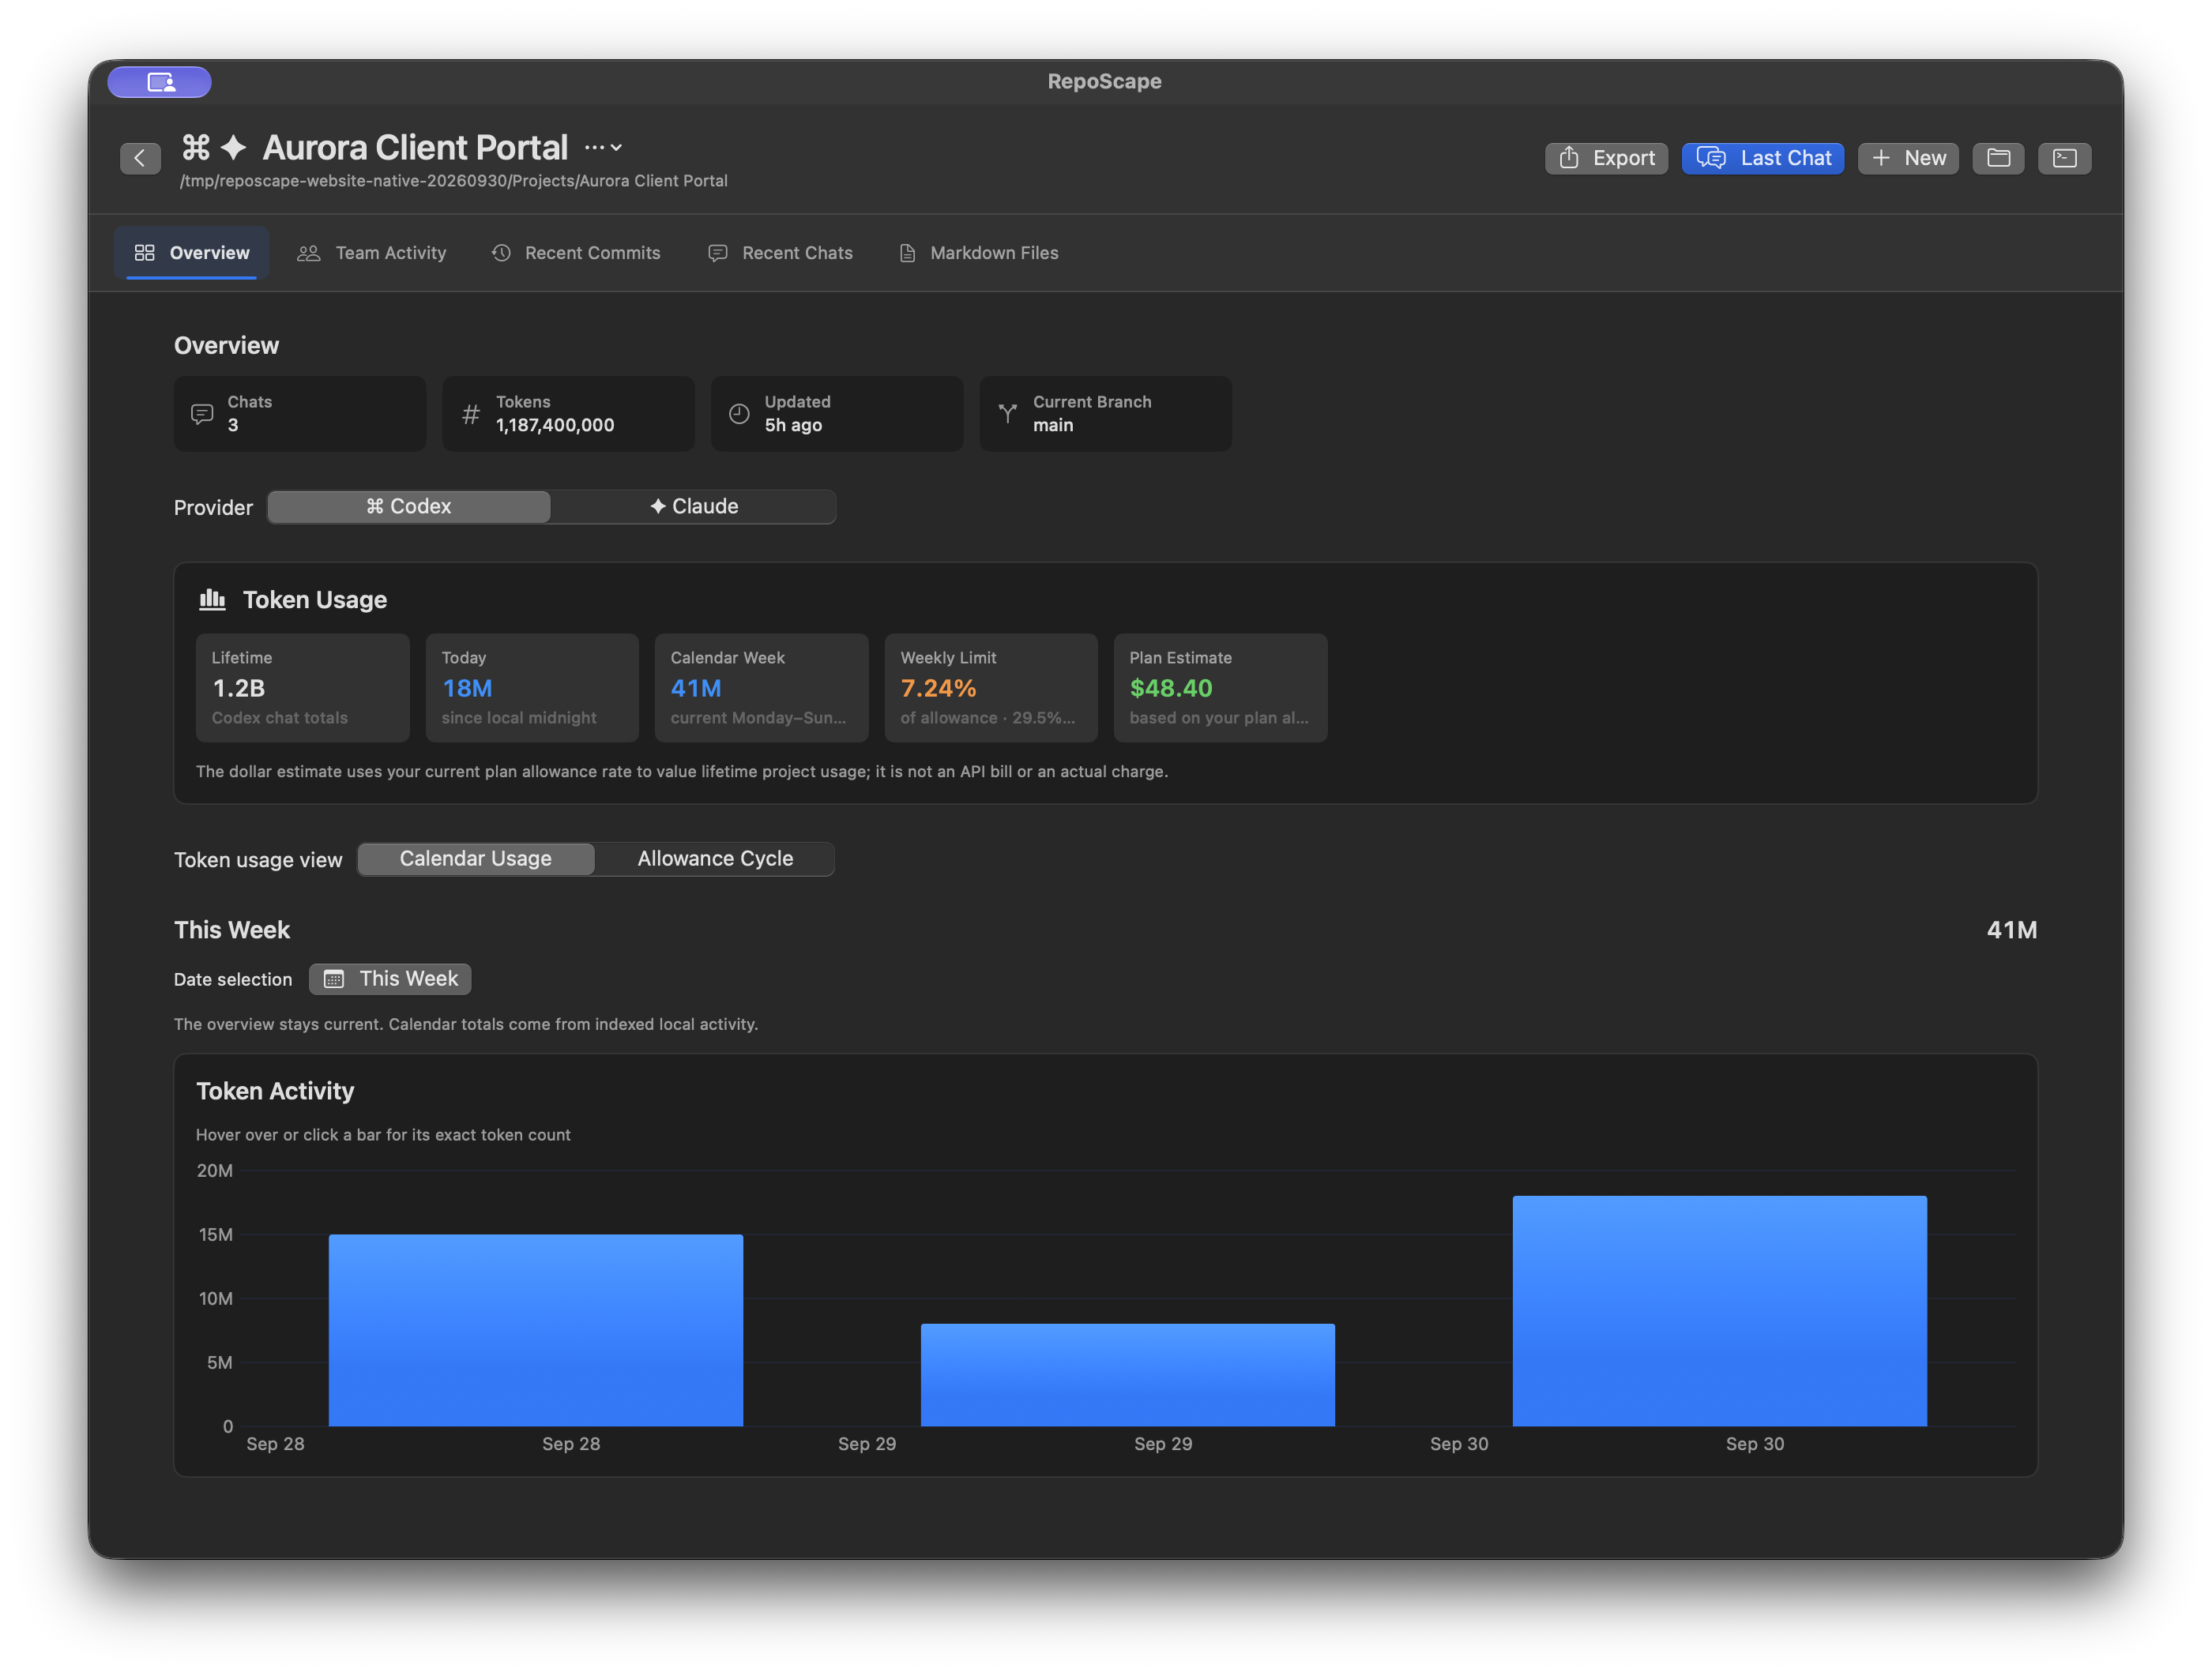Click the first Sep 28 bar in chart

(x=536, y=1330)
